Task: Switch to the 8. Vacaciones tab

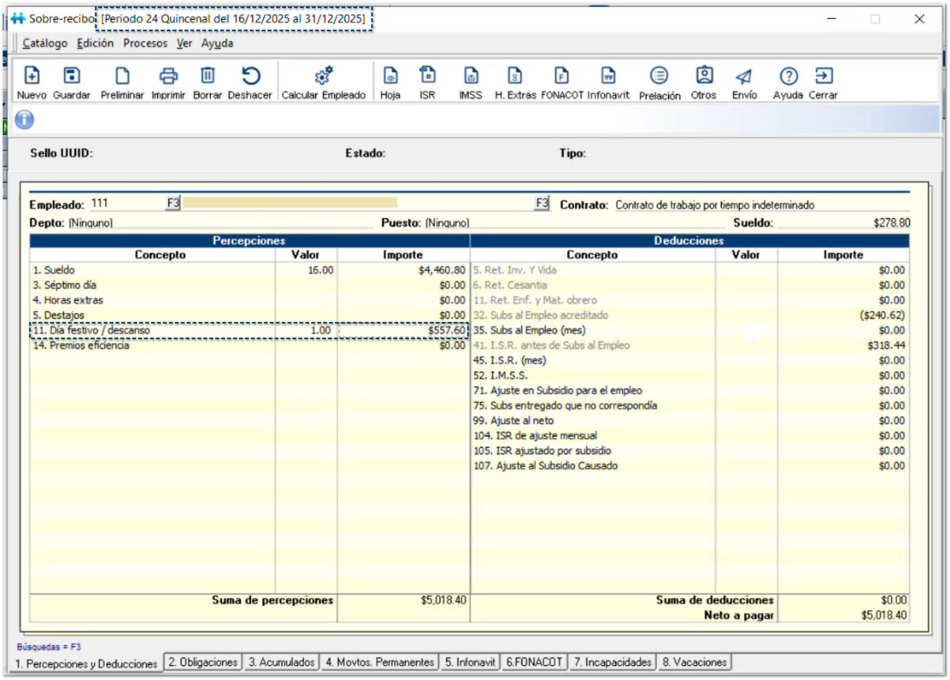Action: coord(695,662)
